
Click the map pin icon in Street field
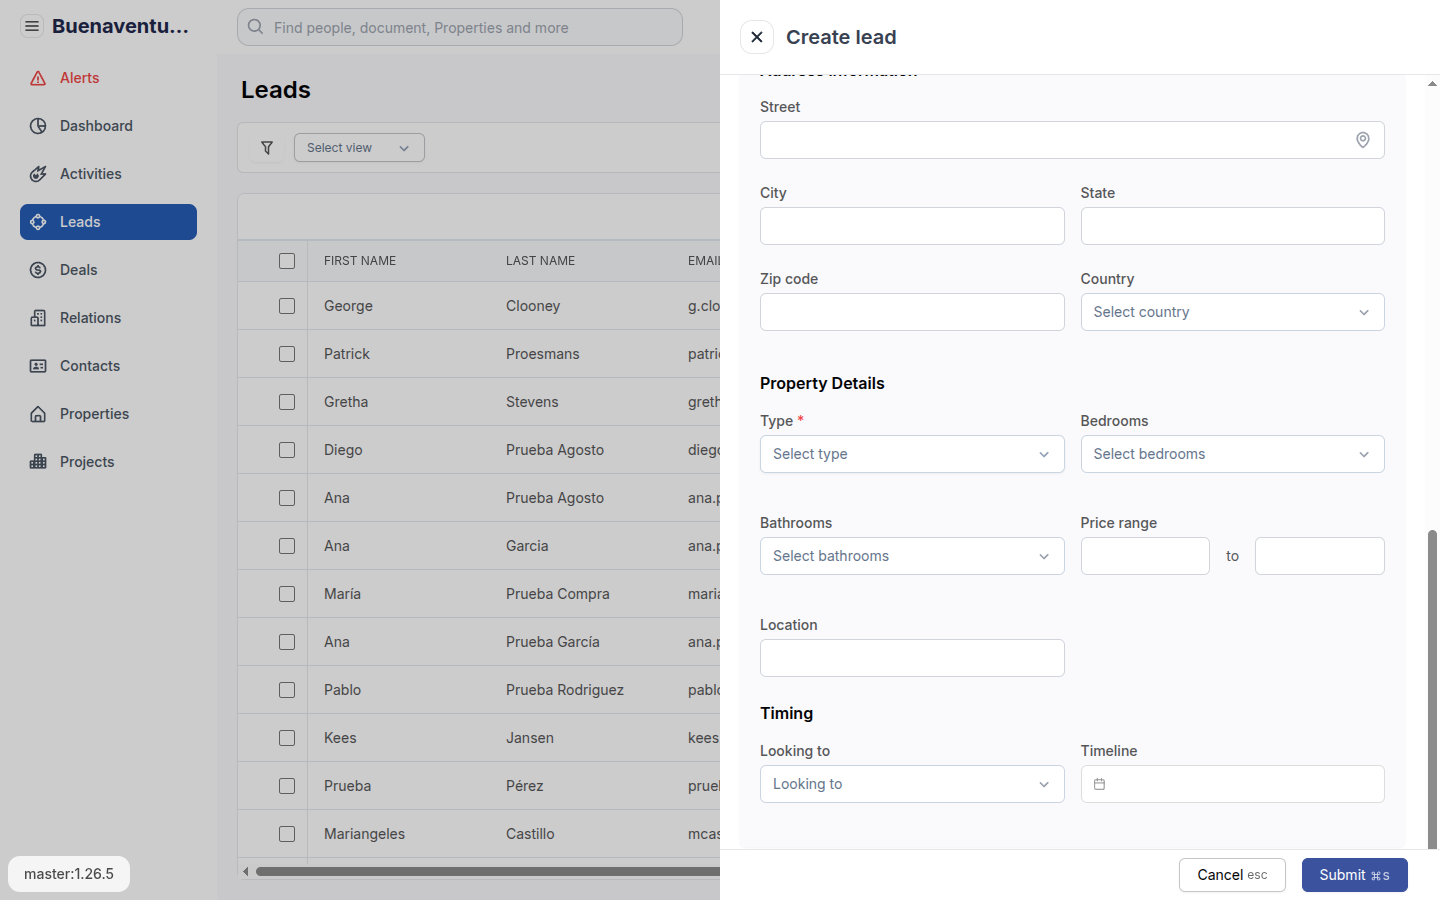[1363, 140]
